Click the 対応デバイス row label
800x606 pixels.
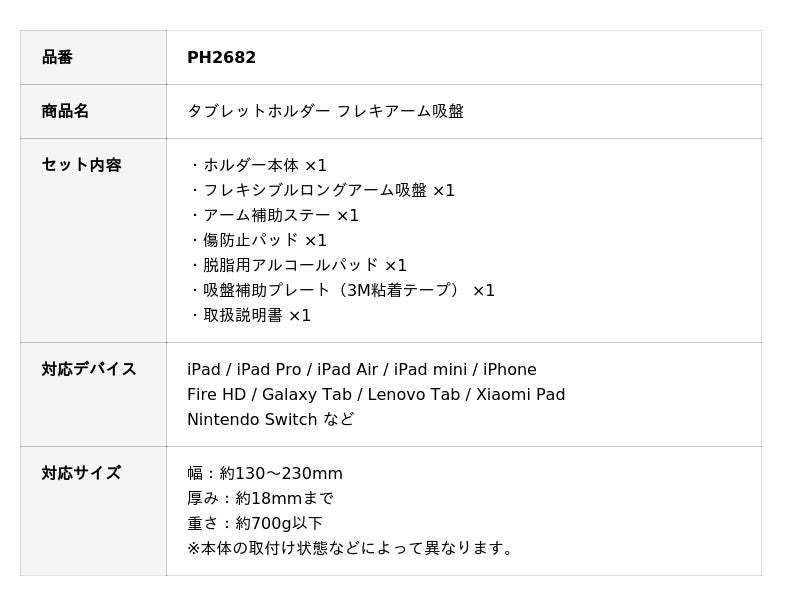point(89,370)
